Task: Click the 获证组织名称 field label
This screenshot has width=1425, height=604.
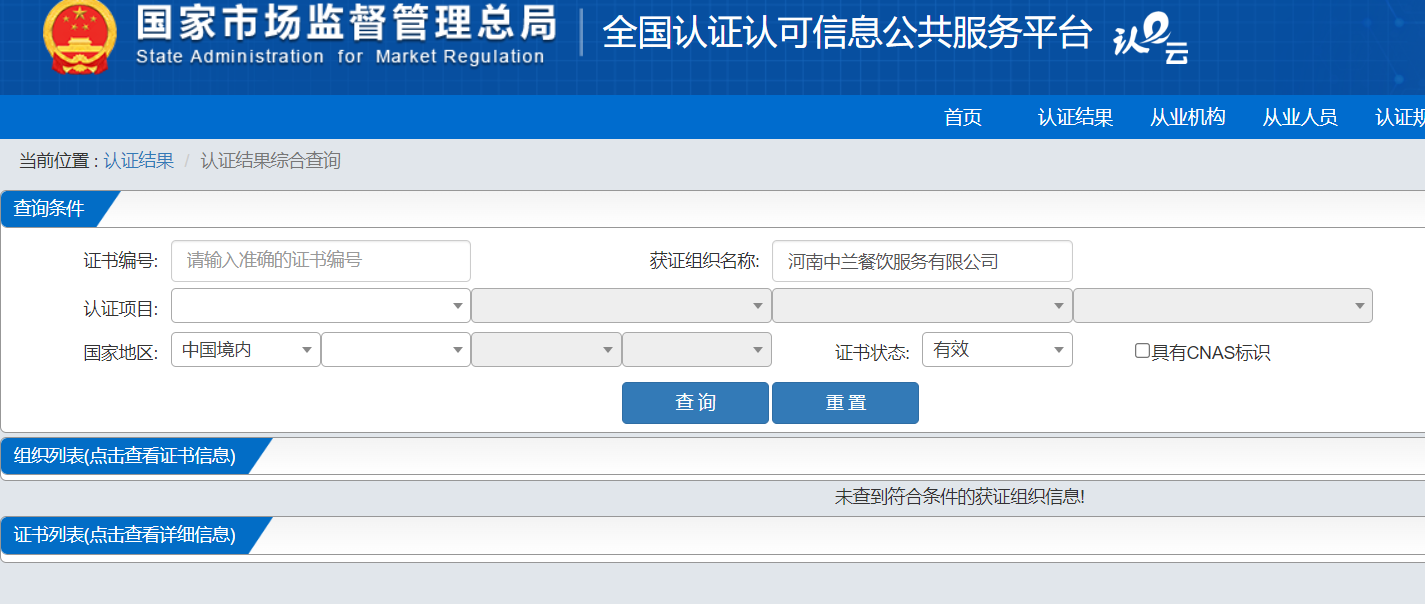Action: (x=705, y=261)
